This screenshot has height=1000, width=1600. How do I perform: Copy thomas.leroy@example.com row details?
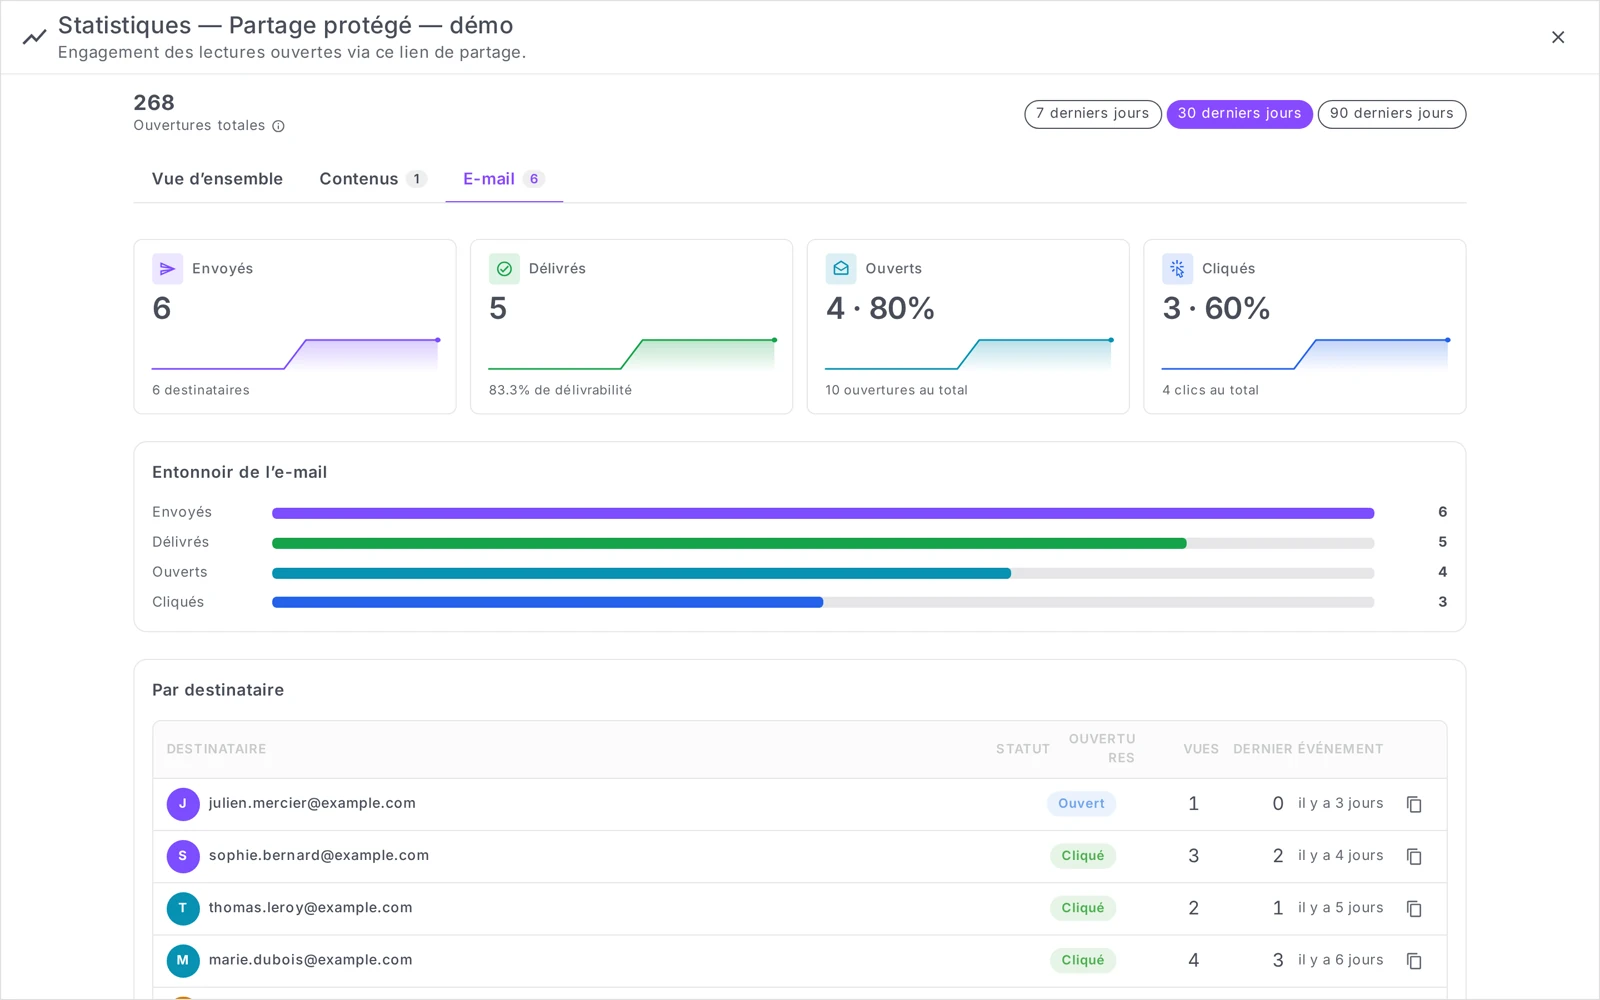tap(1414, 908)
